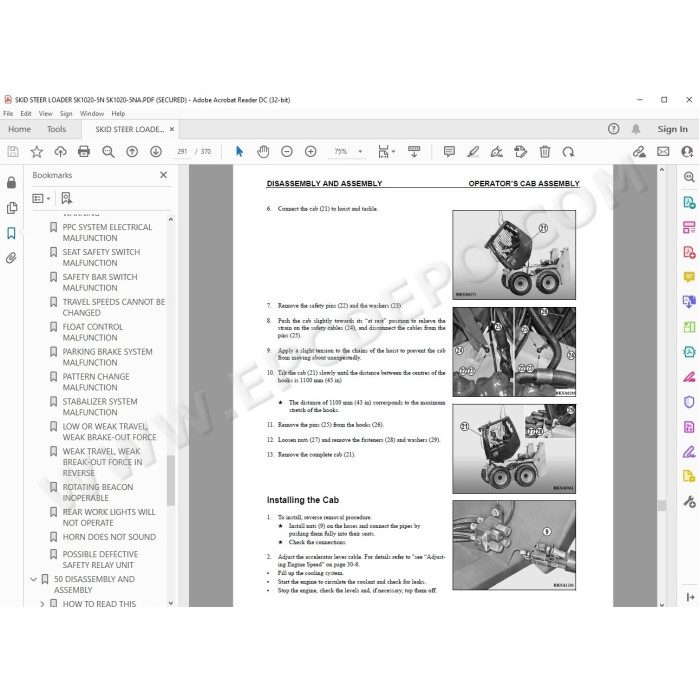Click the Protect shield tool icon

(689, 402)
